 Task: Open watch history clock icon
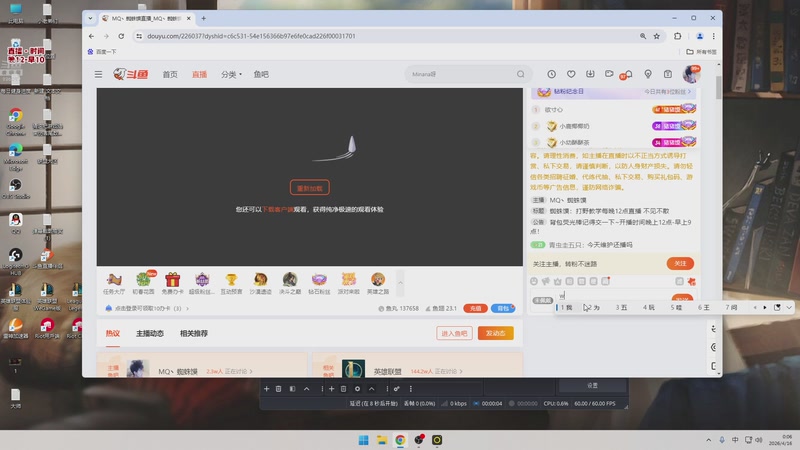click(x=552, y=74)
